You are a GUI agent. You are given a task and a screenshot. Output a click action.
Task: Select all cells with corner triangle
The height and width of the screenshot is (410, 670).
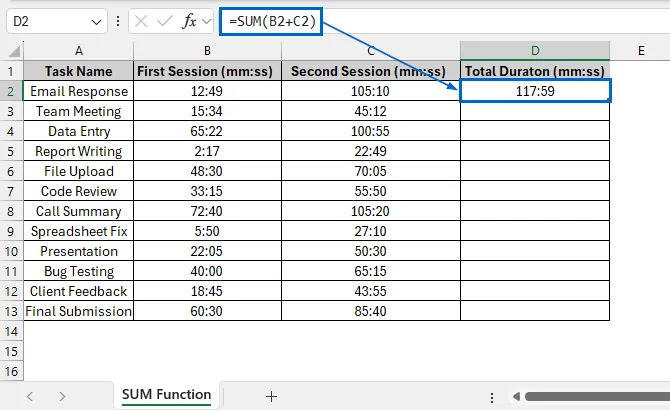coord(14,51)
